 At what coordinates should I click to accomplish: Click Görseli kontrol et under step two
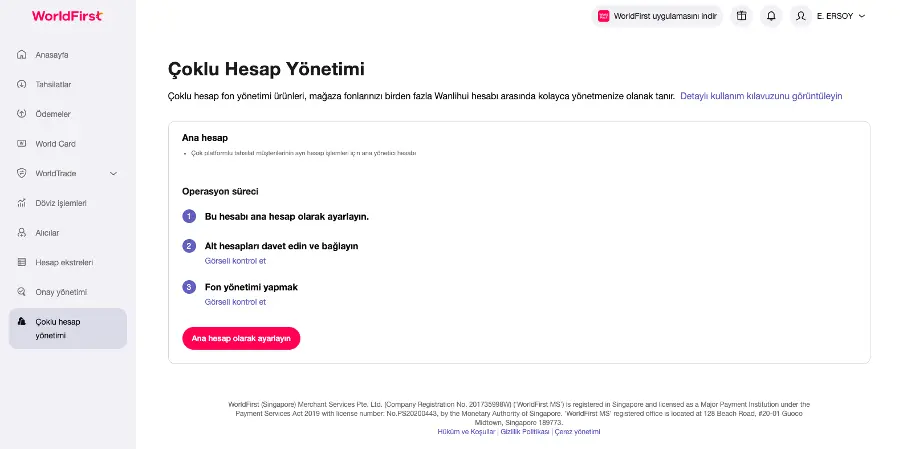(235, 261)
